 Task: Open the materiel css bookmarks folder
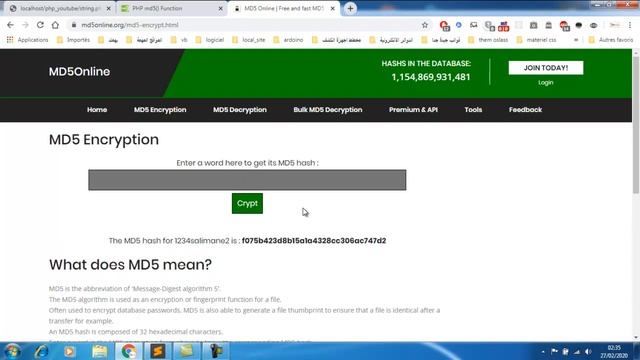click(536, 40)
